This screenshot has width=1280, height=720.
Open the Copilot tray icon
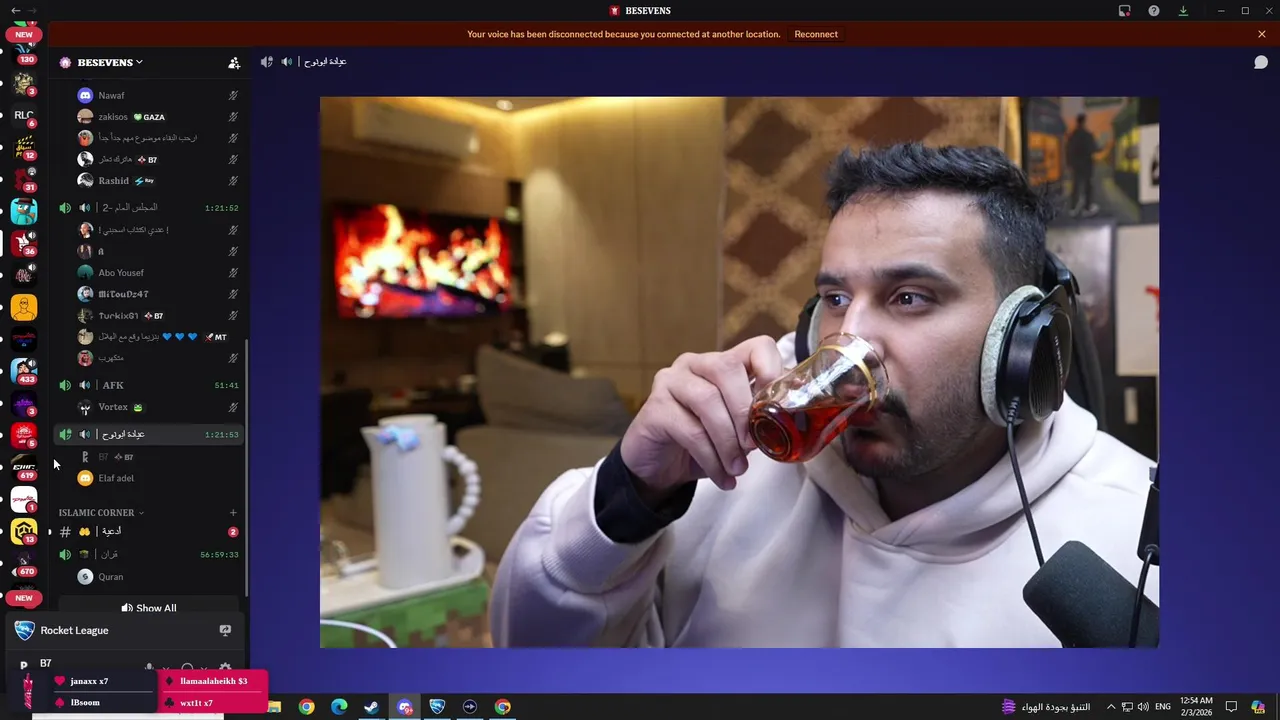(1258, 707)
